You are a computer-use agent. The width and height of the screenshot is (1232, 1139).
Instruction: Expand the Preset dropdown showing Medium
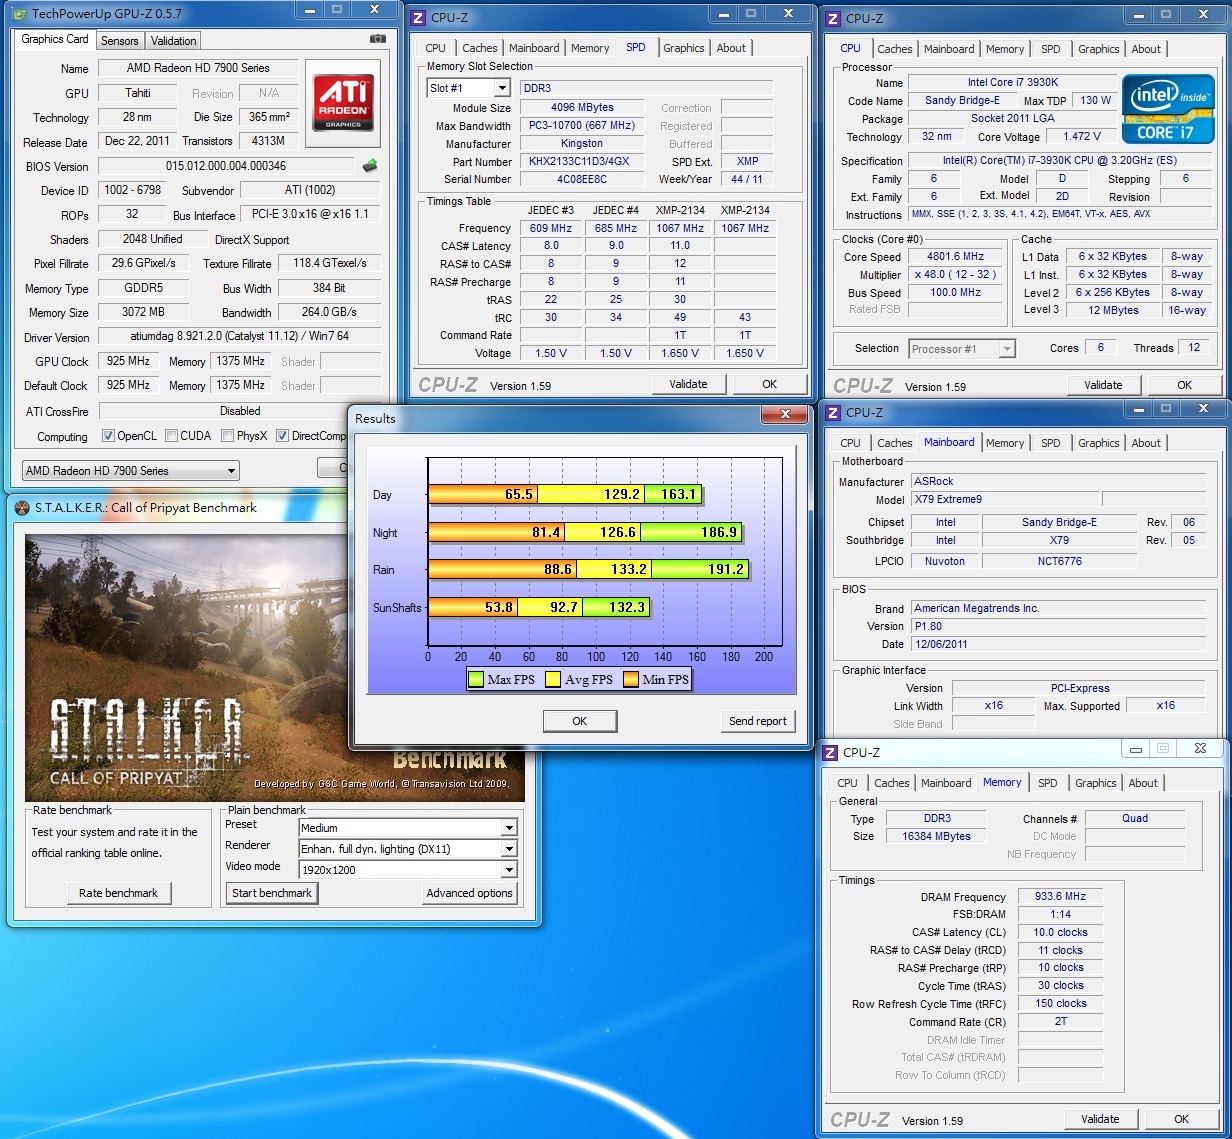click(509, 828)
